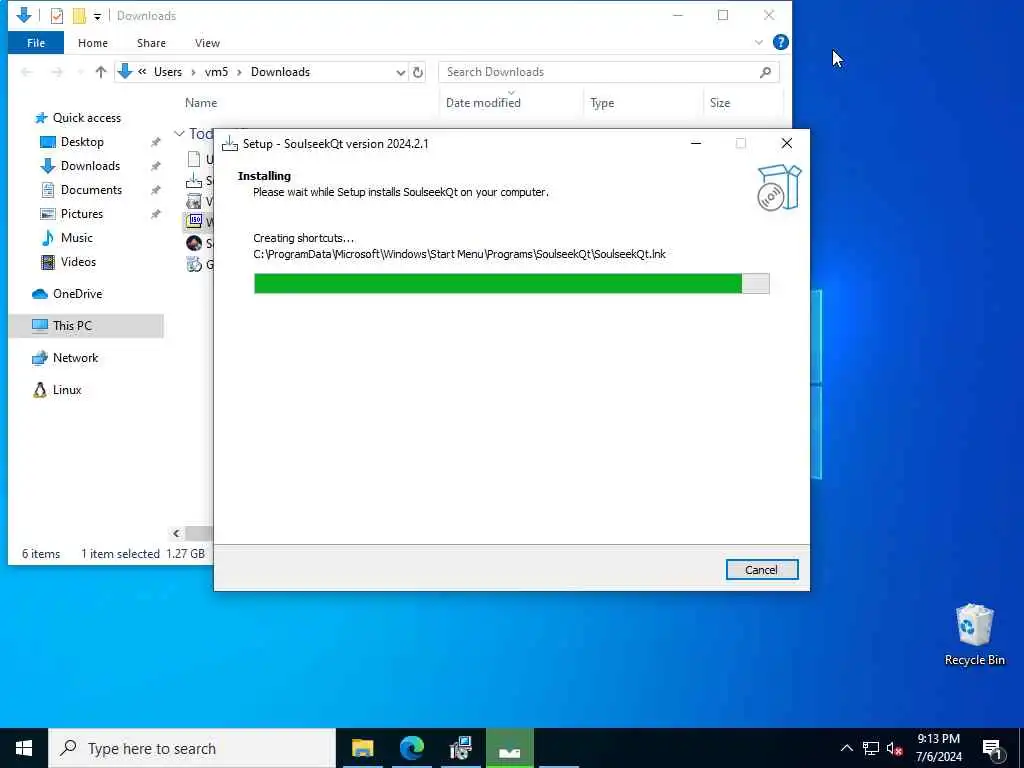Sort by the Size column header
1024x768 pixels.
coord(720,103)
